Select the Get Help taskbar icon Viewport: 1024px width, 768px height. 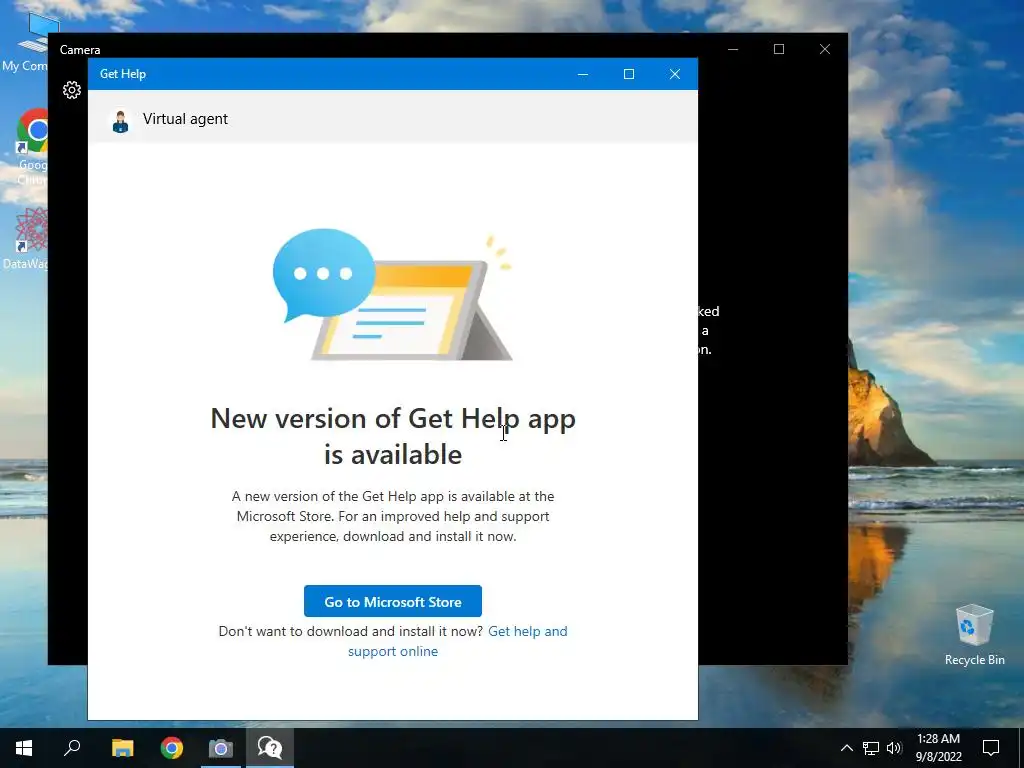coord(270,748)
